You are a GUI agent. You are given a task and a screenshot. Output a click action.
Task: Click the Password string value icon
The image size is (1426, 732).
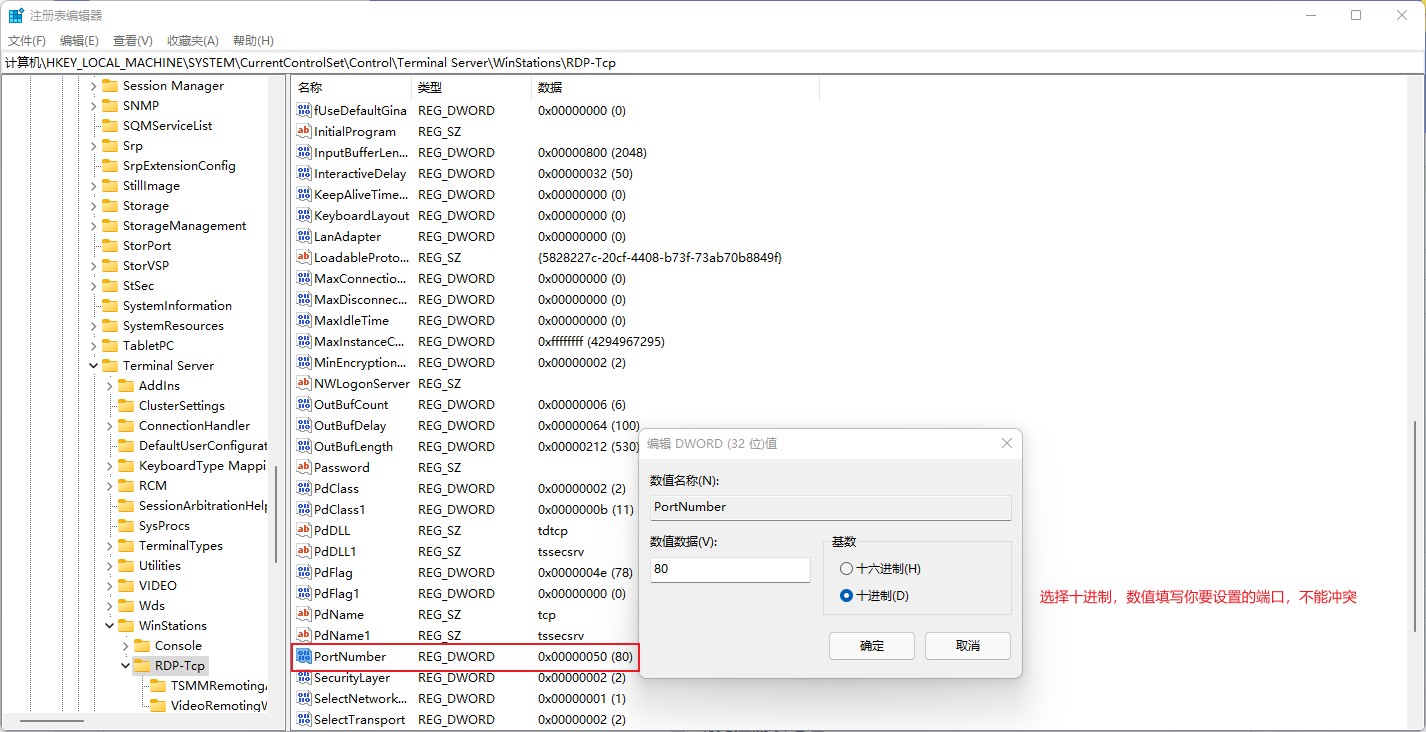[304, 468]
